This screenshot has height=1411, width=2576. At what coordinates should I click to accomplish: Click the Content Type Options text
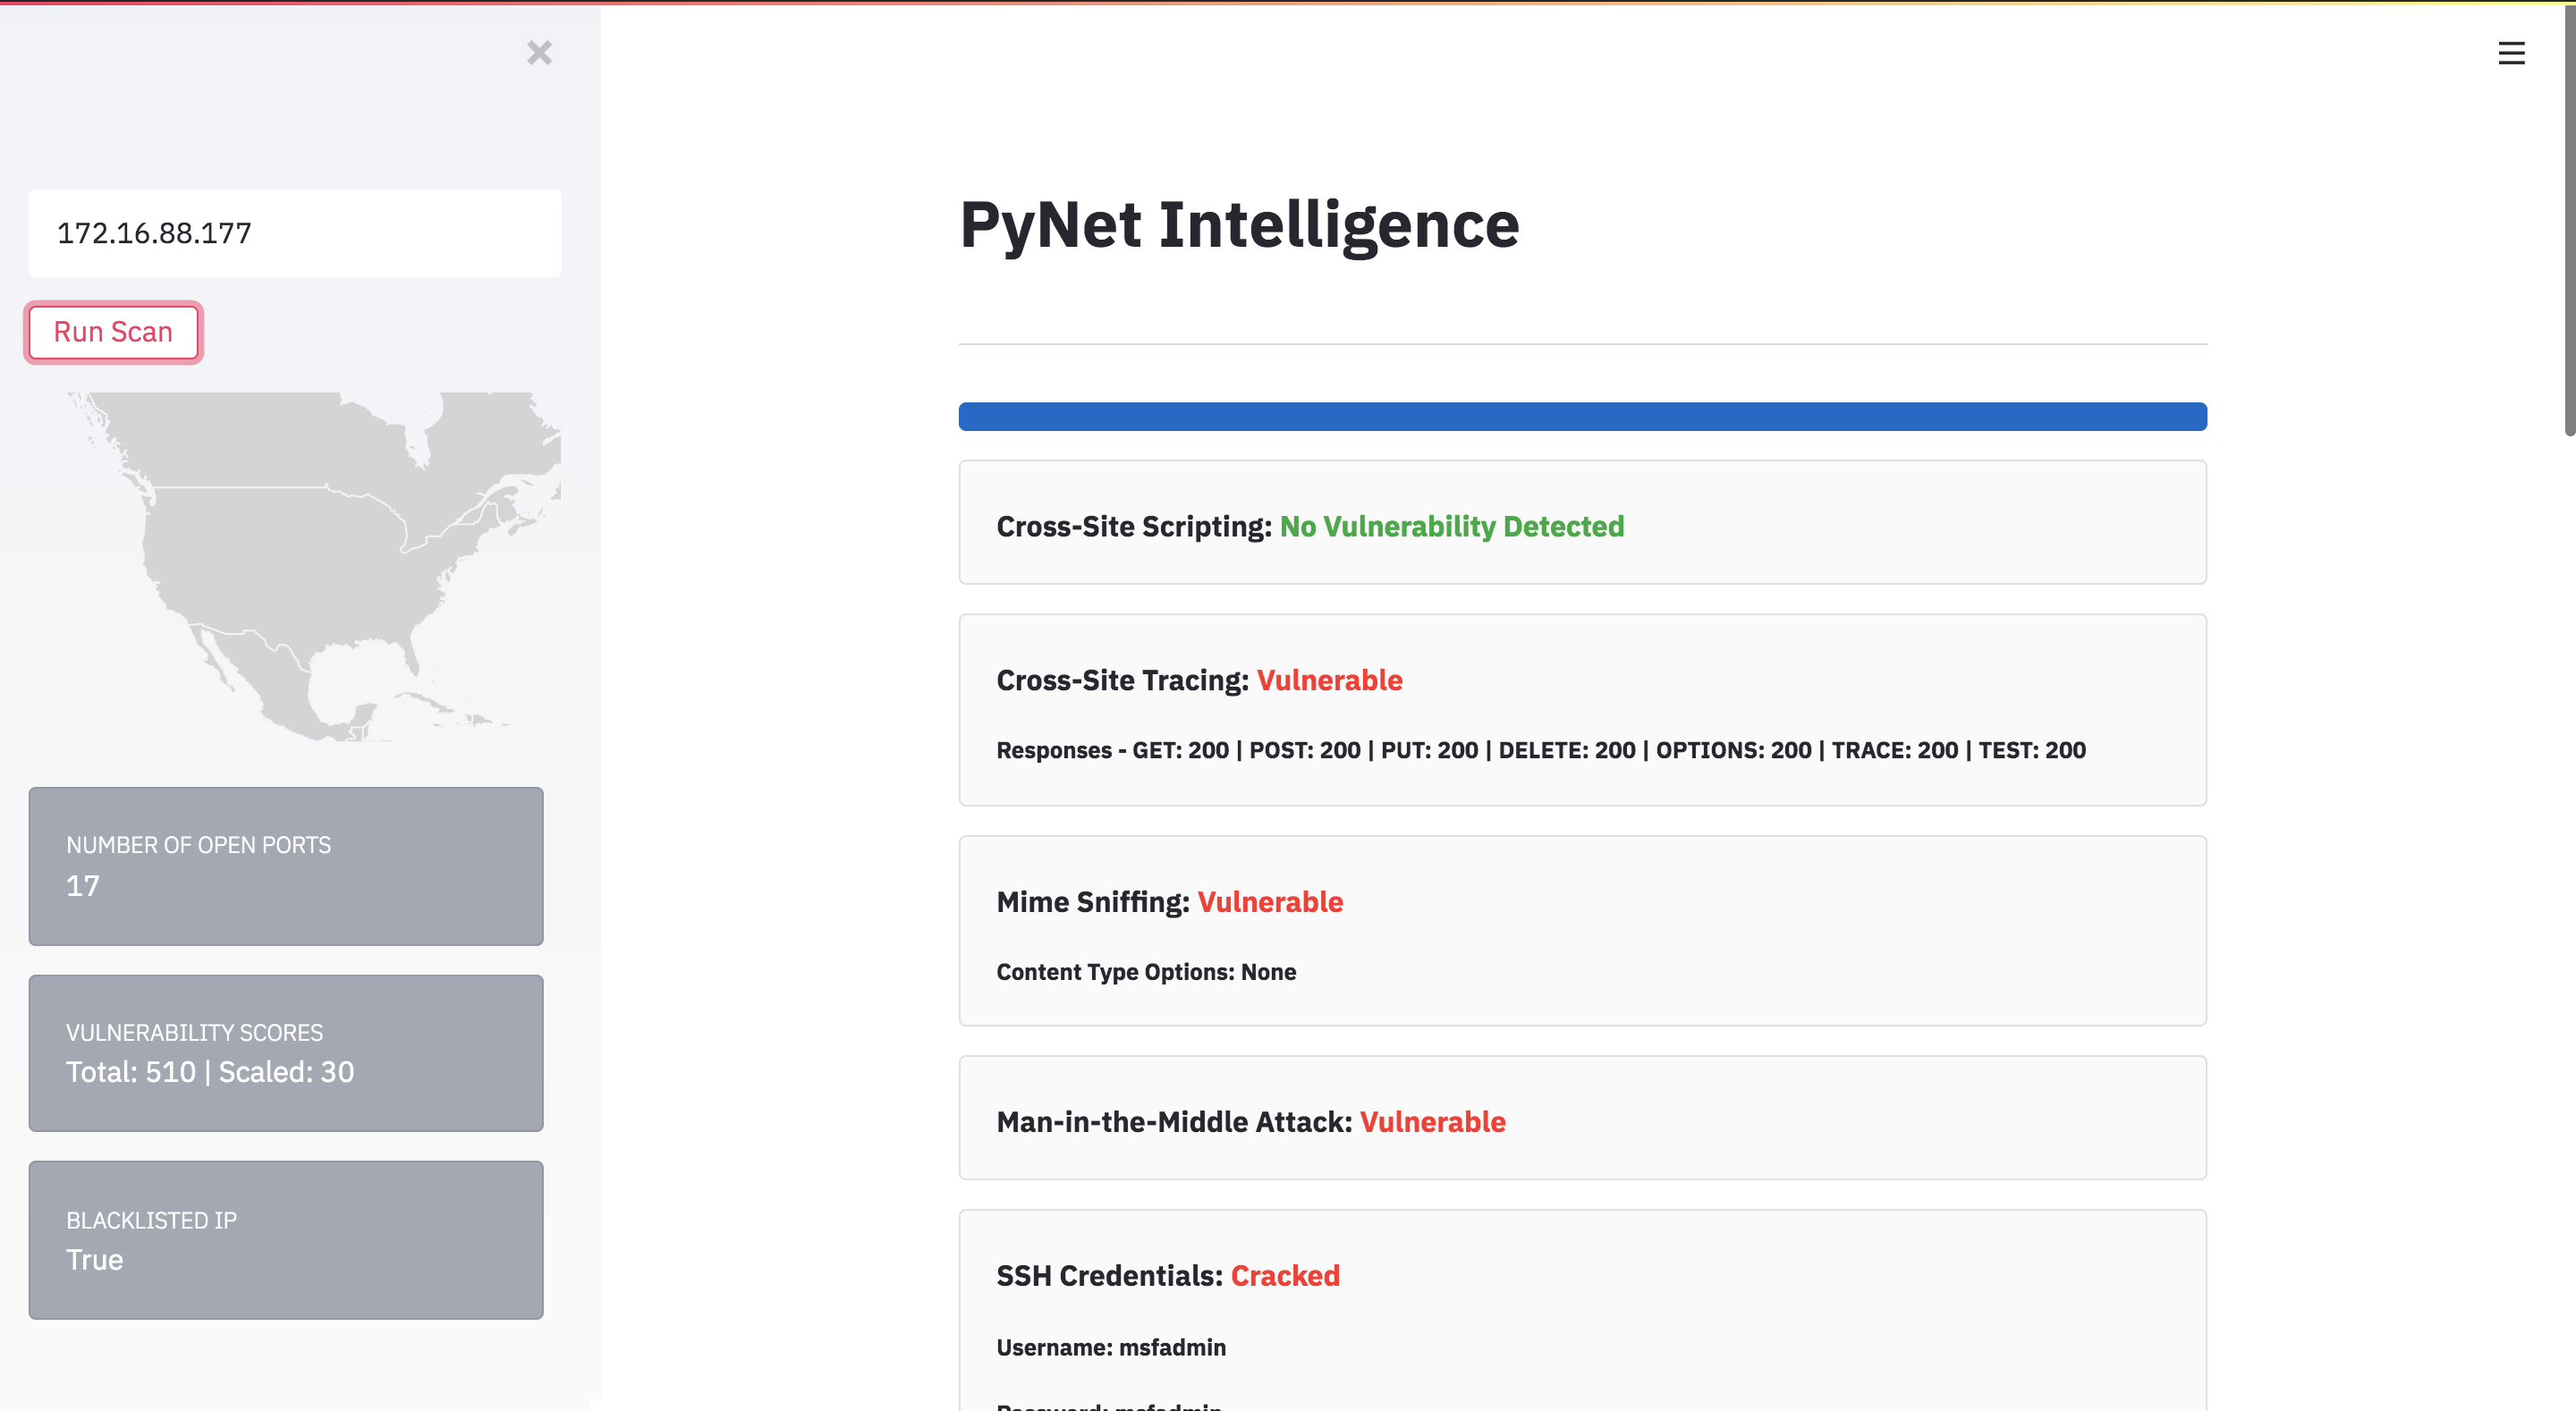pos(1146,972)
